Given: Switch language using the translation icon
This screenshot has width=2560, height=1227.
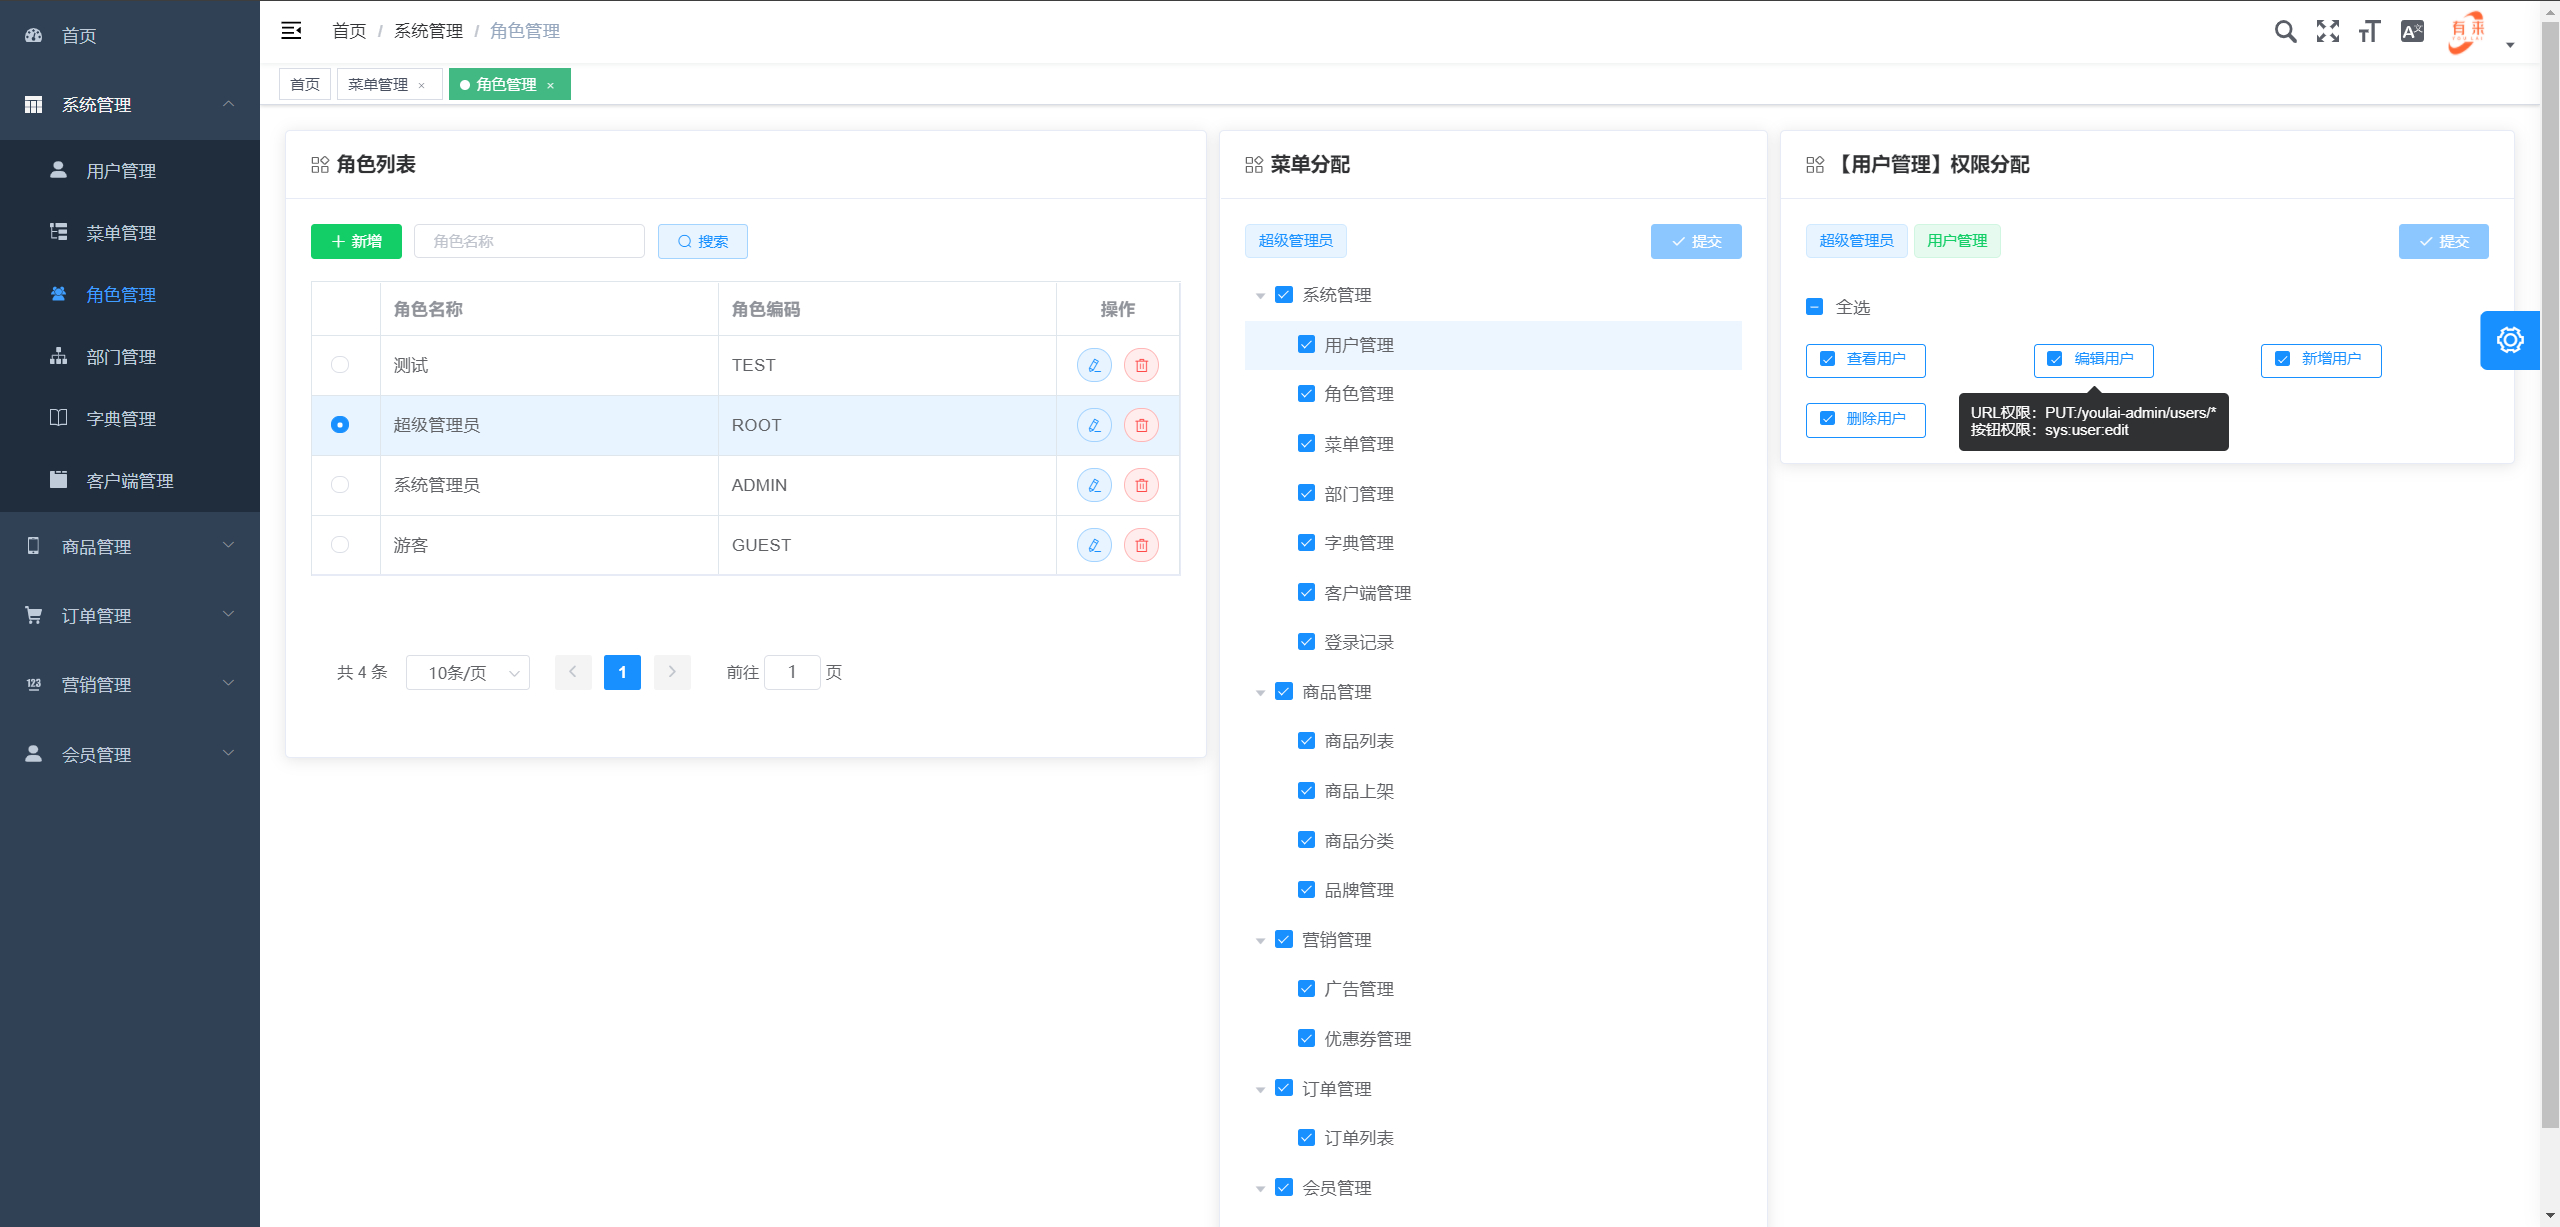Looking at the screenshot, I should point(2412,31).
